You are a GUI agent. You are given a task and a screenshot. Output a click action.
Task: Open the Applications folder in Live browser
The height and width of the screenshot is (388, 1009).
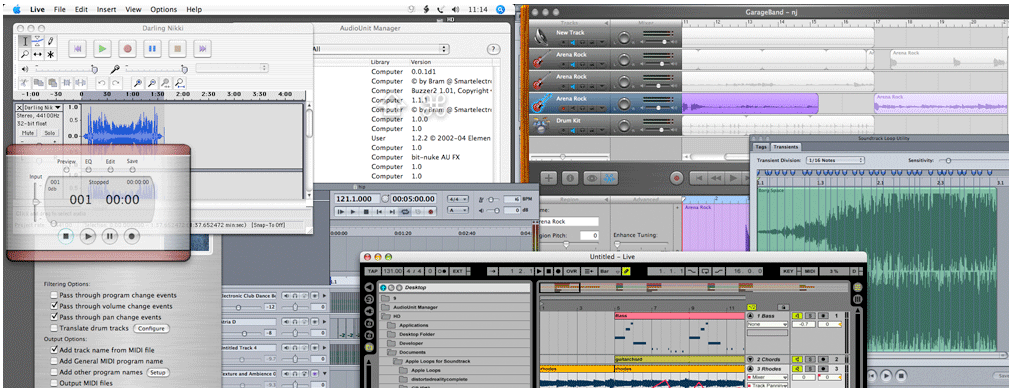(x=413, y=326)
